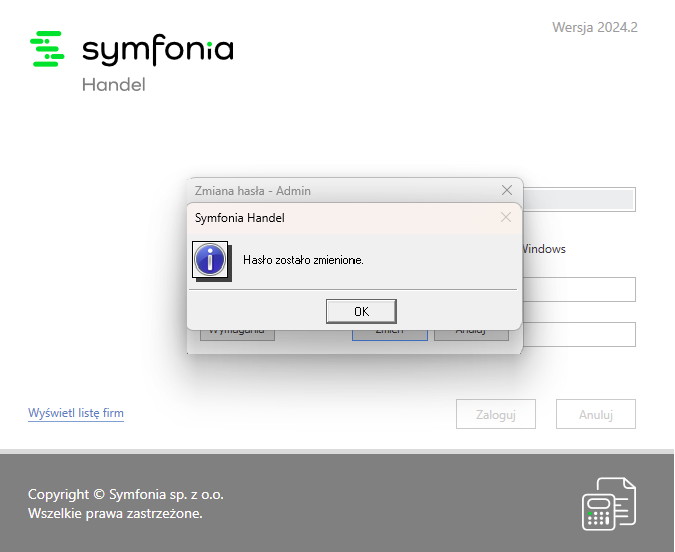Click the Hasło zostało zmienione message text
This screenshot has width=675, height=552.
pos(303,260)
